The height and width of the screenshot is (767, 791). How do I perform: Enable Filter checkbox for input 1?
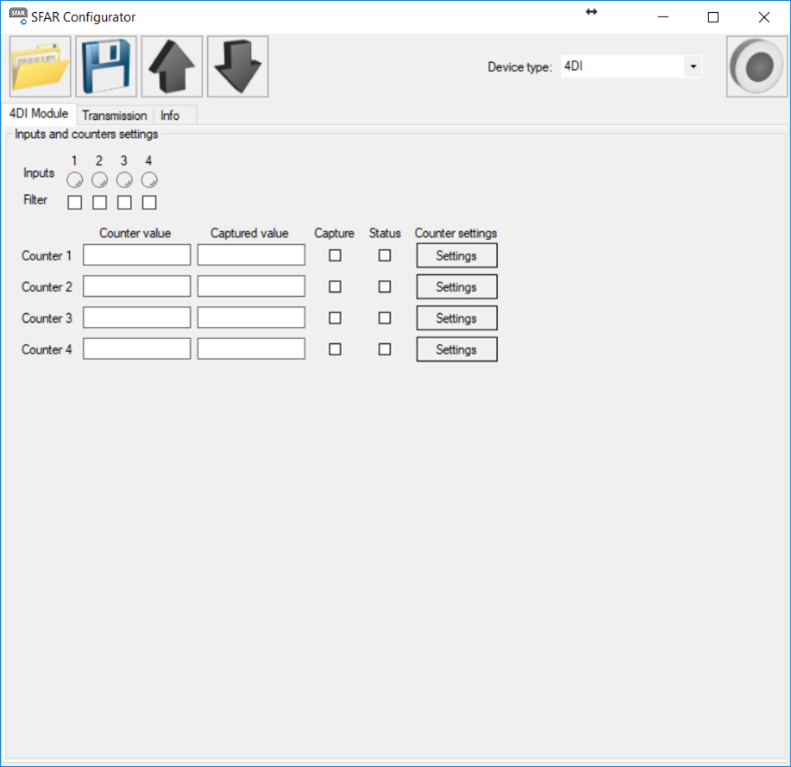(75, 202)
